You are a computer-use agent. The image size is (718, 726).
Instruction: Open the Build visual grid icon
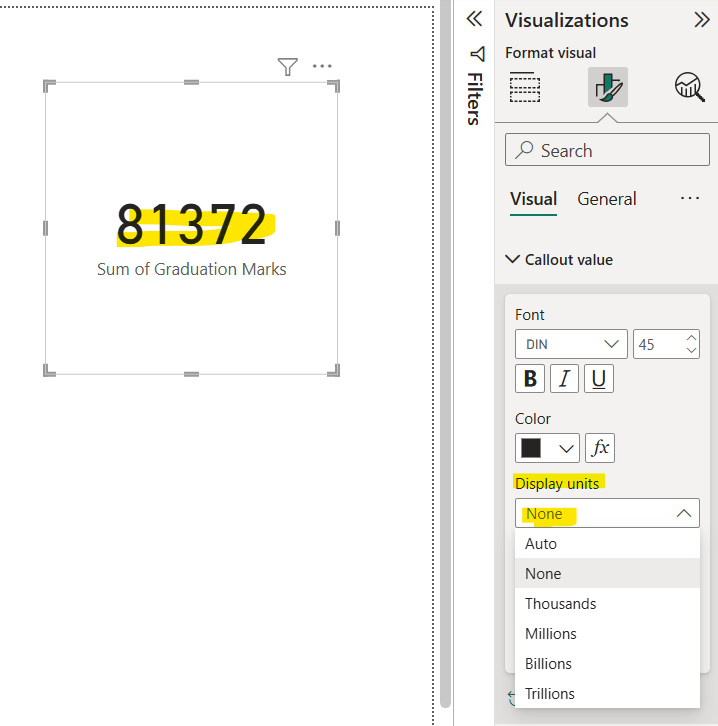click(x=525, y=88)
